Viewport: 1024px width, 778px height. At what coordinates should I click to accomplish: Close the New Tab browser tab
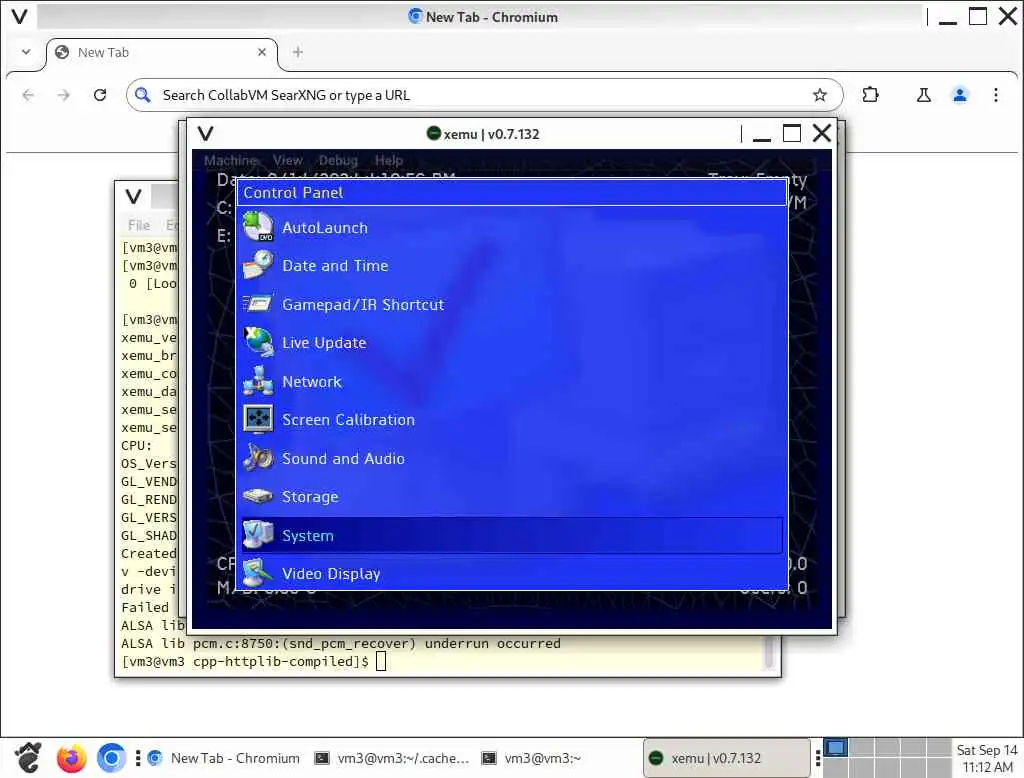point(262,52)
